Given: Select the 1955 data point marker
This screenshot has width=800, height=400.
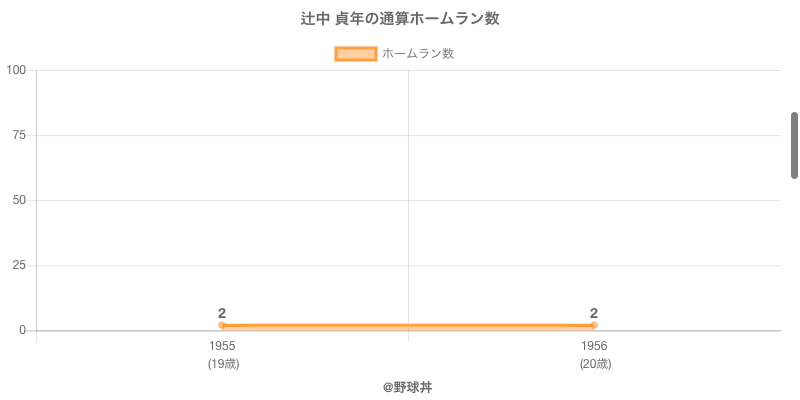Looking at the screenshot, I should [x=222, y=325].
